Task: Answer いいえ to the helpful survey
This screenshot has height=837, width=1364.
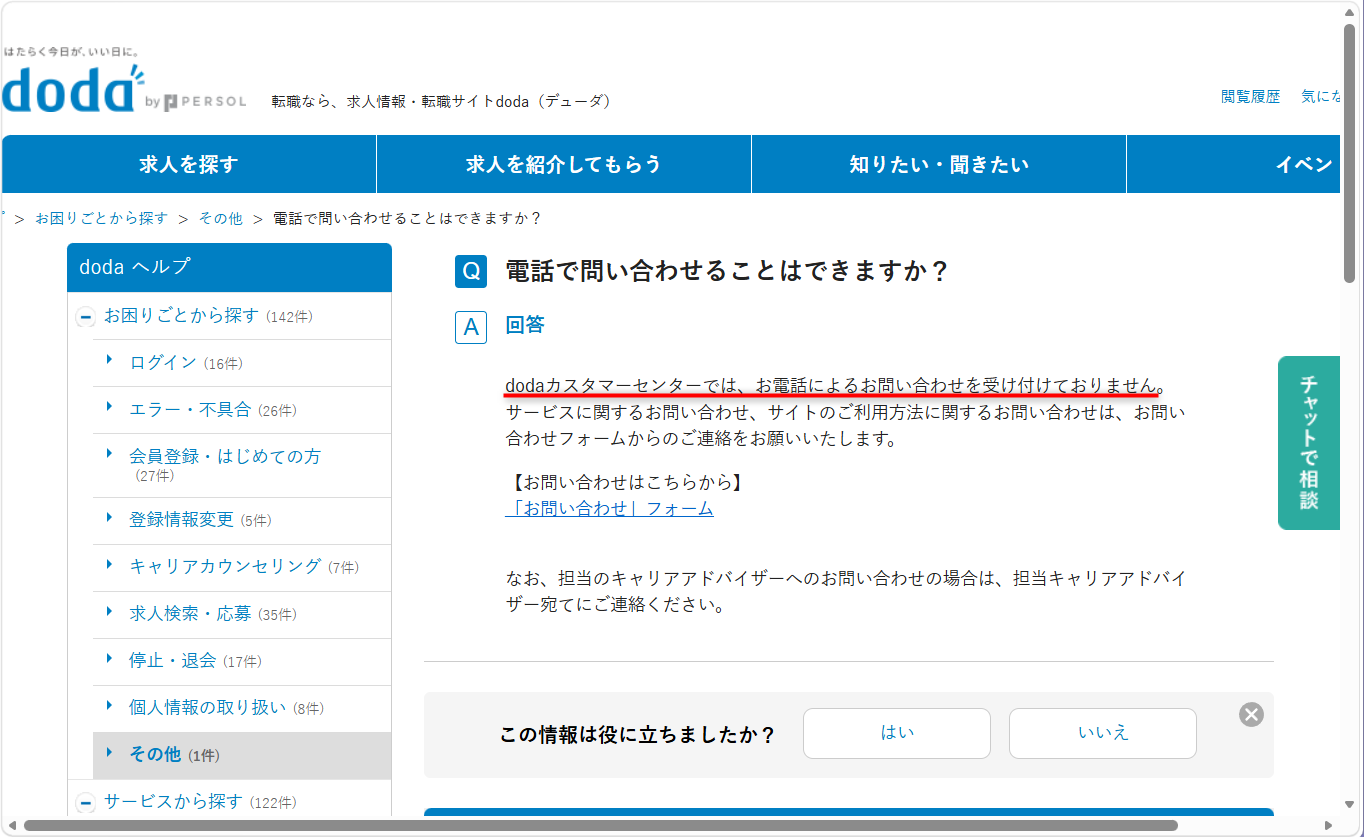Action: pyautogui.click(x=1103, y=733)
